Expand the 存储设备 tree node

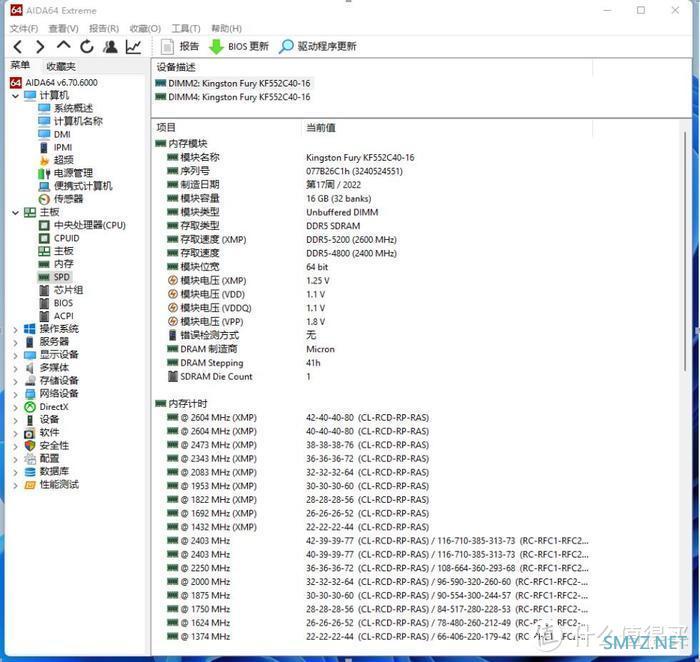coord(16,382)
